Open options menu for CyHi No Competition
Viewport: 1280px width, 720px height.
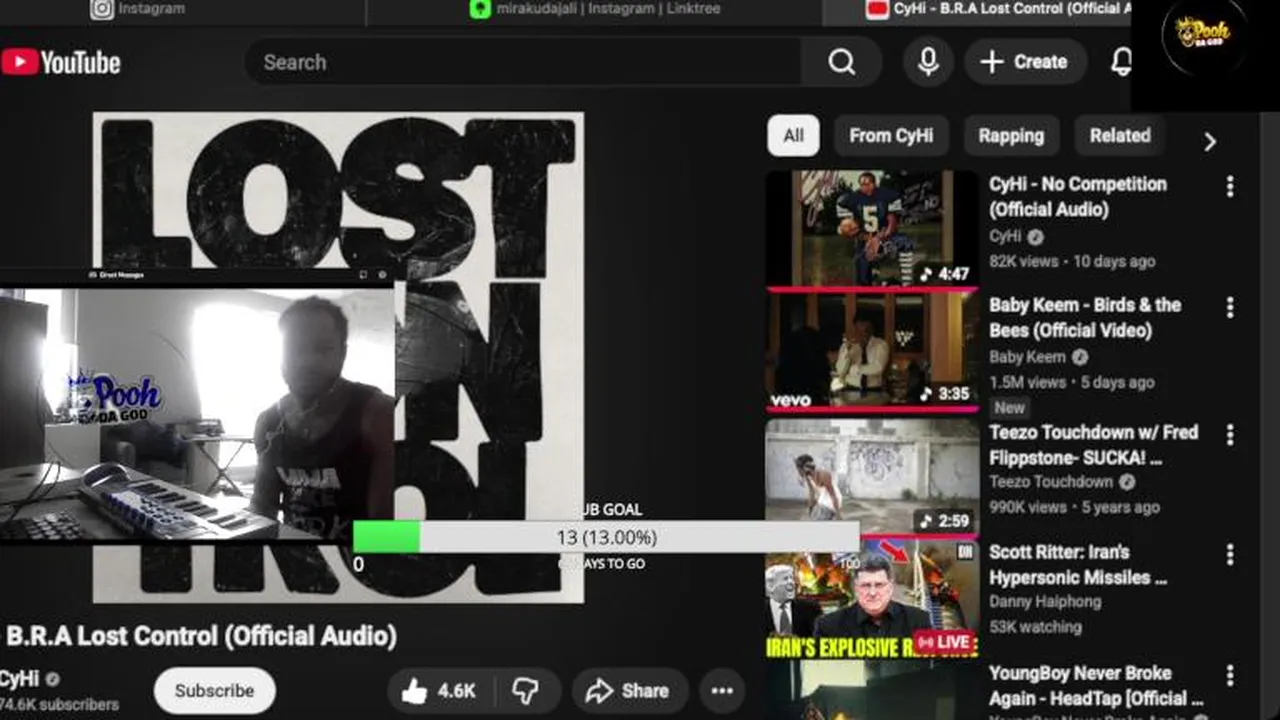point(1230,186)
